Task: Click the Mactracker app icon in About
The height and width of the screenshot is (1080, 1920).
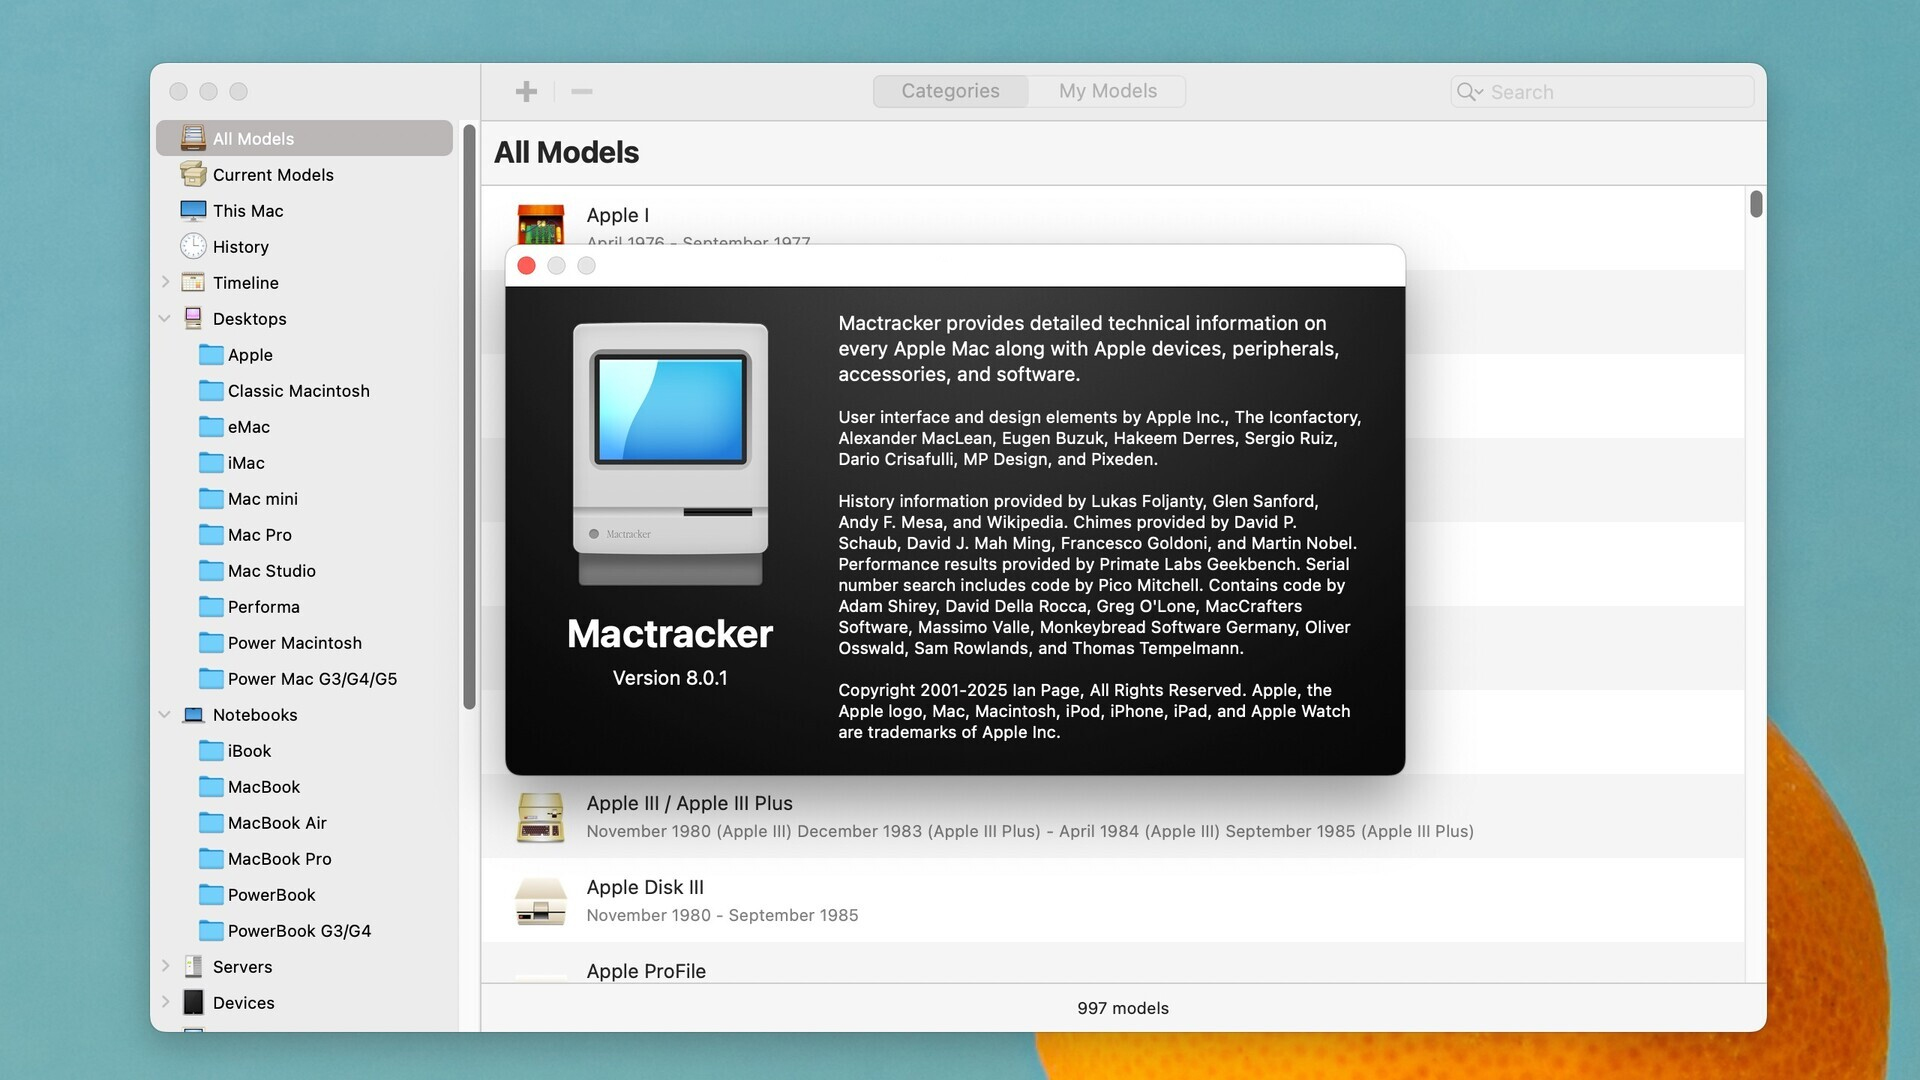Action: click(x=670, y=454)
